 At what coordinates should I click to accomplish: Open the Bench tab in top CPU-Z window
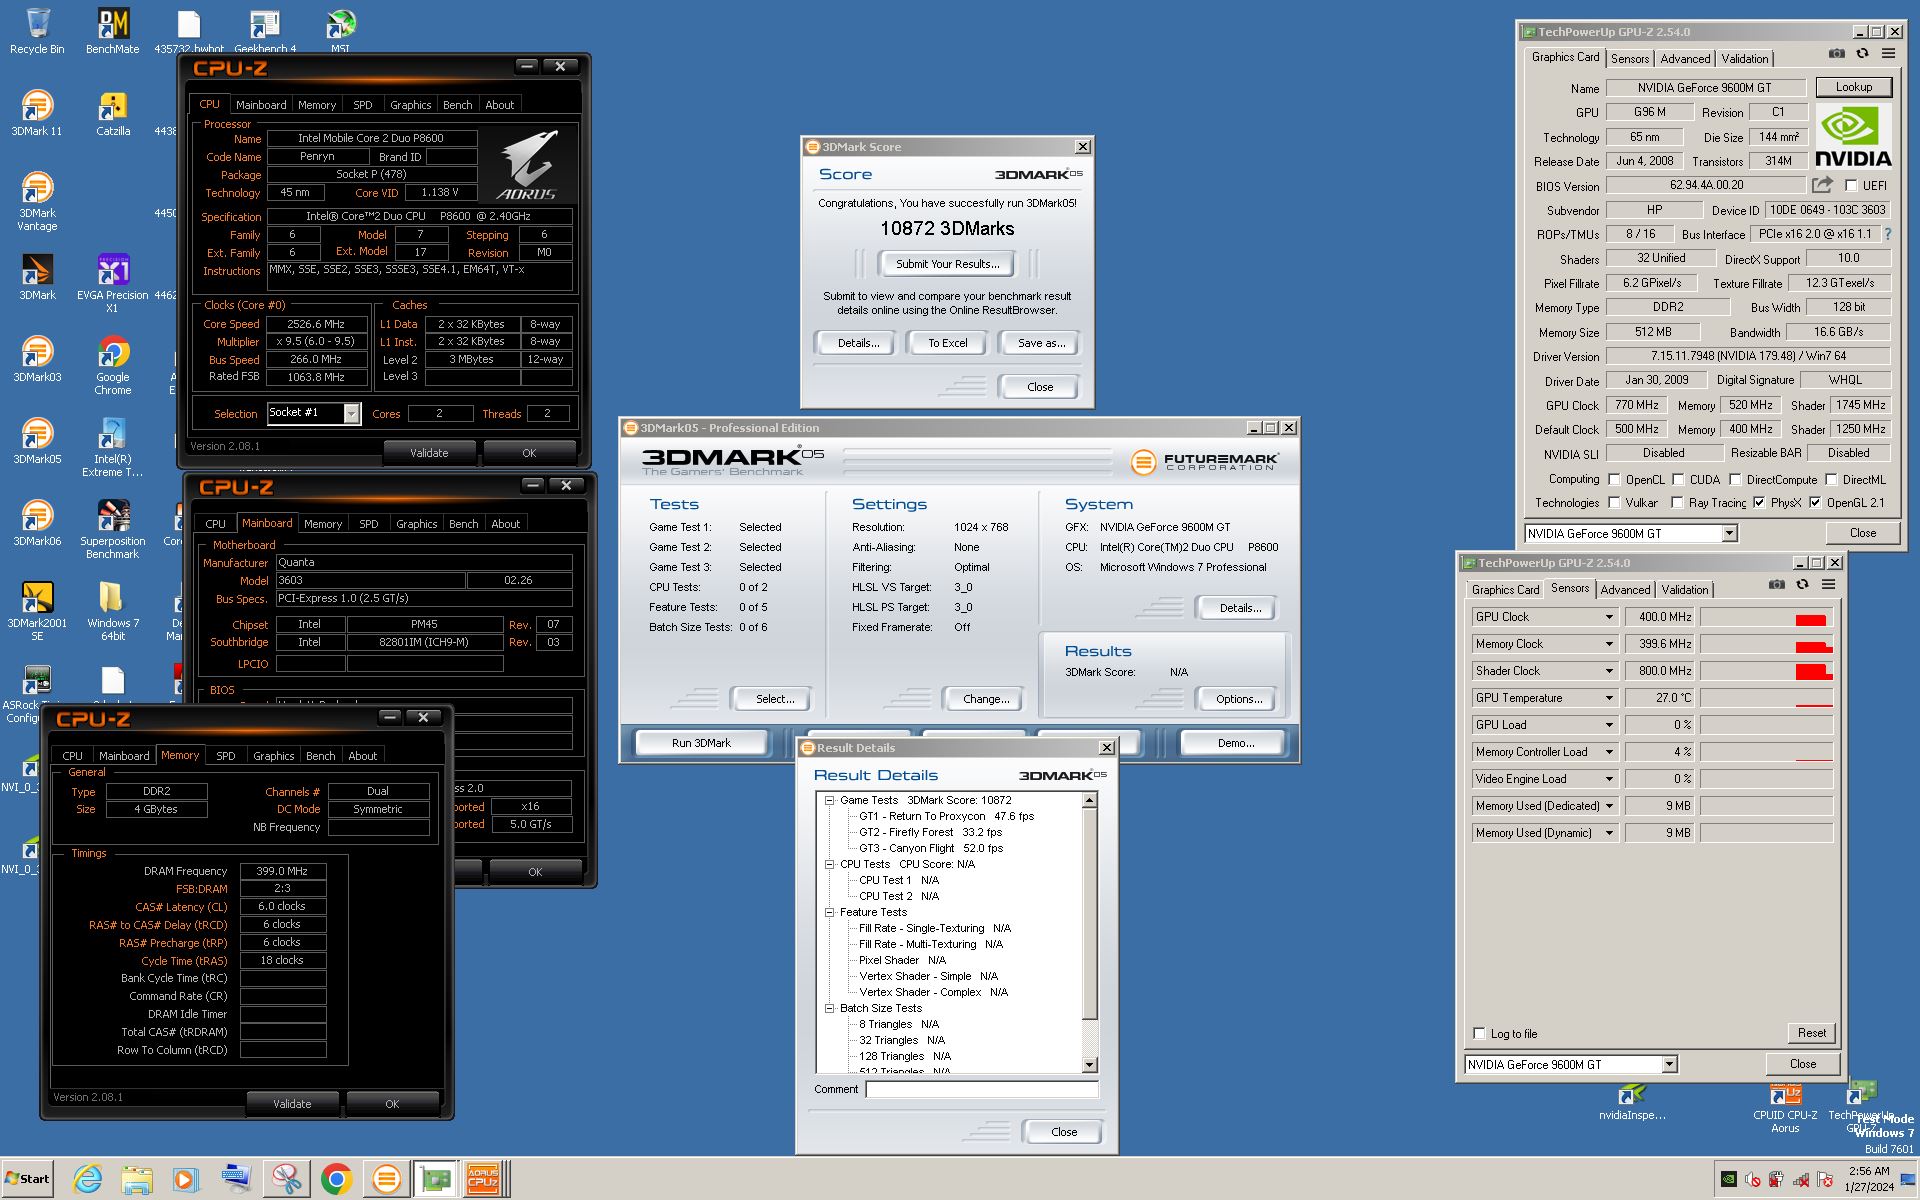[x=457, y=105]
